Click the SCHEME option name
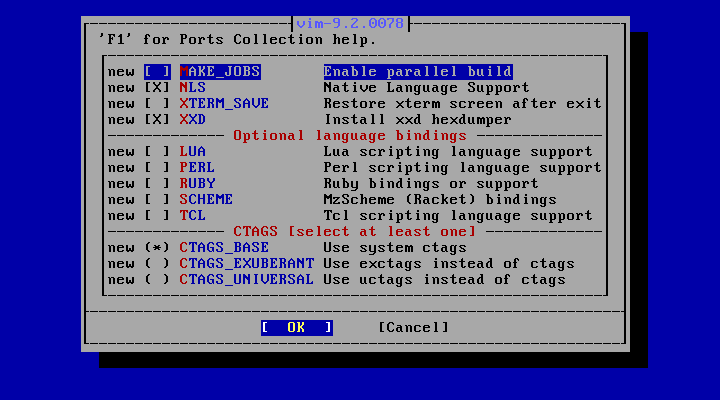720x400 pixels. click(206, 200)
